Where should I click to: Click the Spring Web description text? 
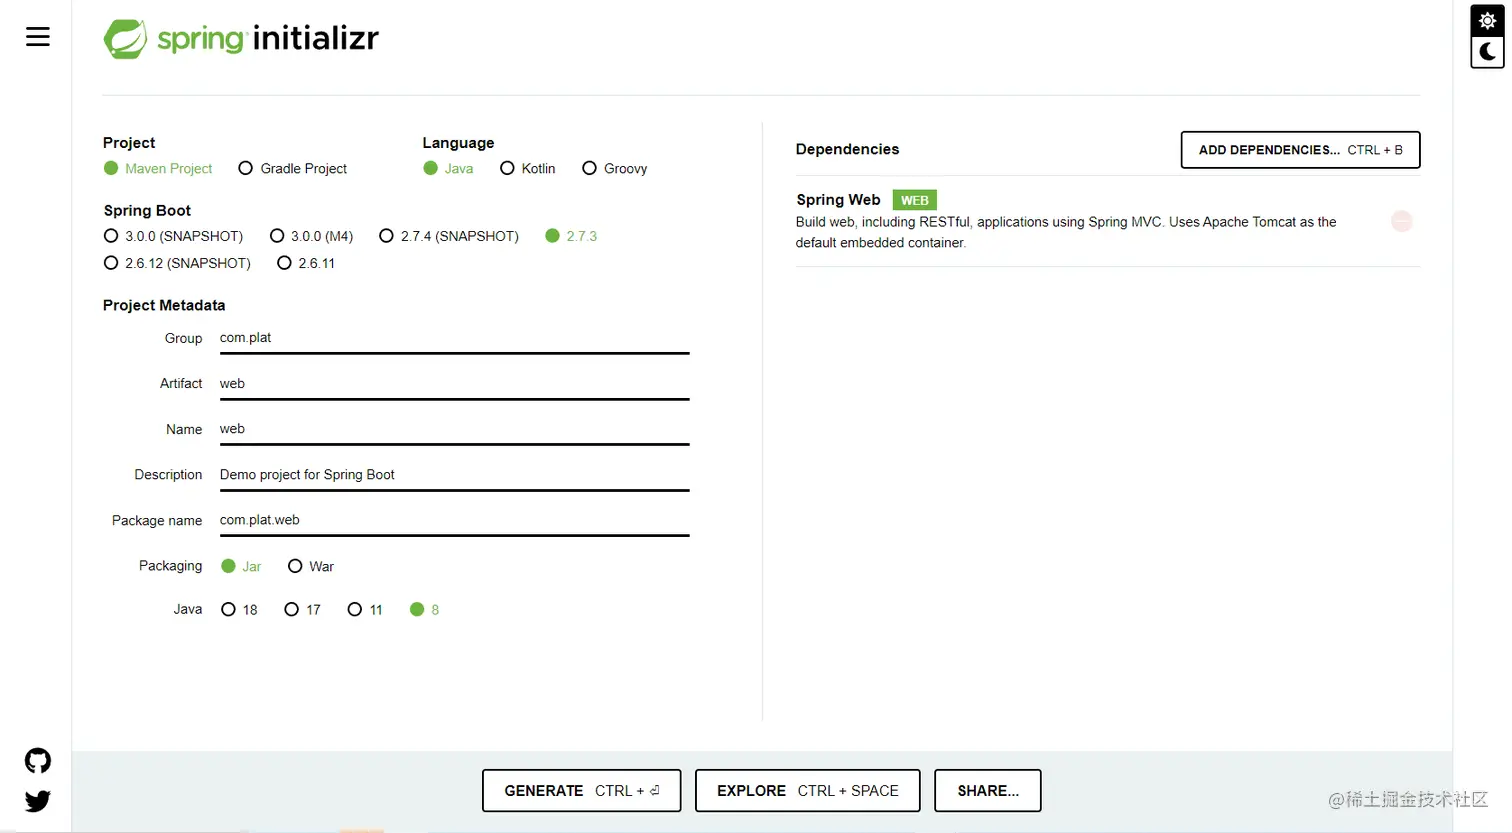1066,232
